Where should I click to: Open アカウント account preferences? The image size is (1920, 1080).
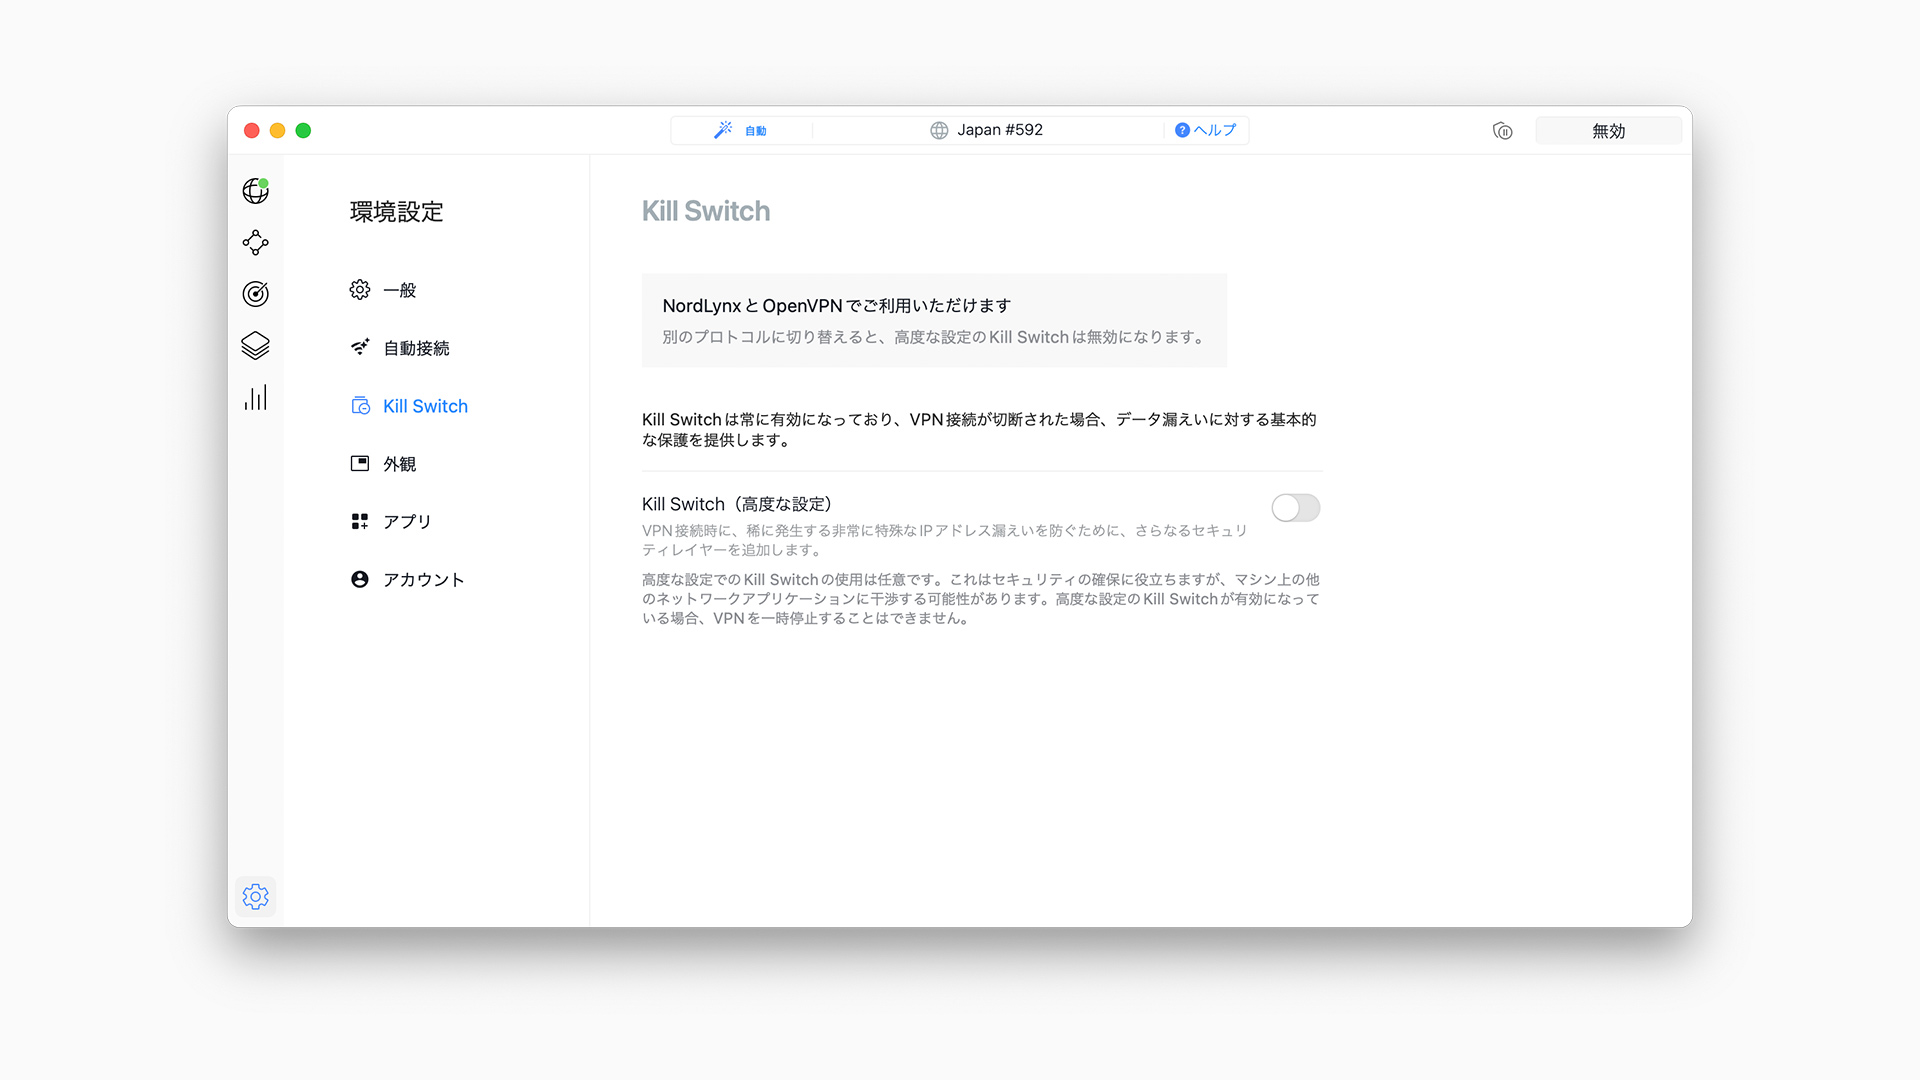tap(423, 580)
